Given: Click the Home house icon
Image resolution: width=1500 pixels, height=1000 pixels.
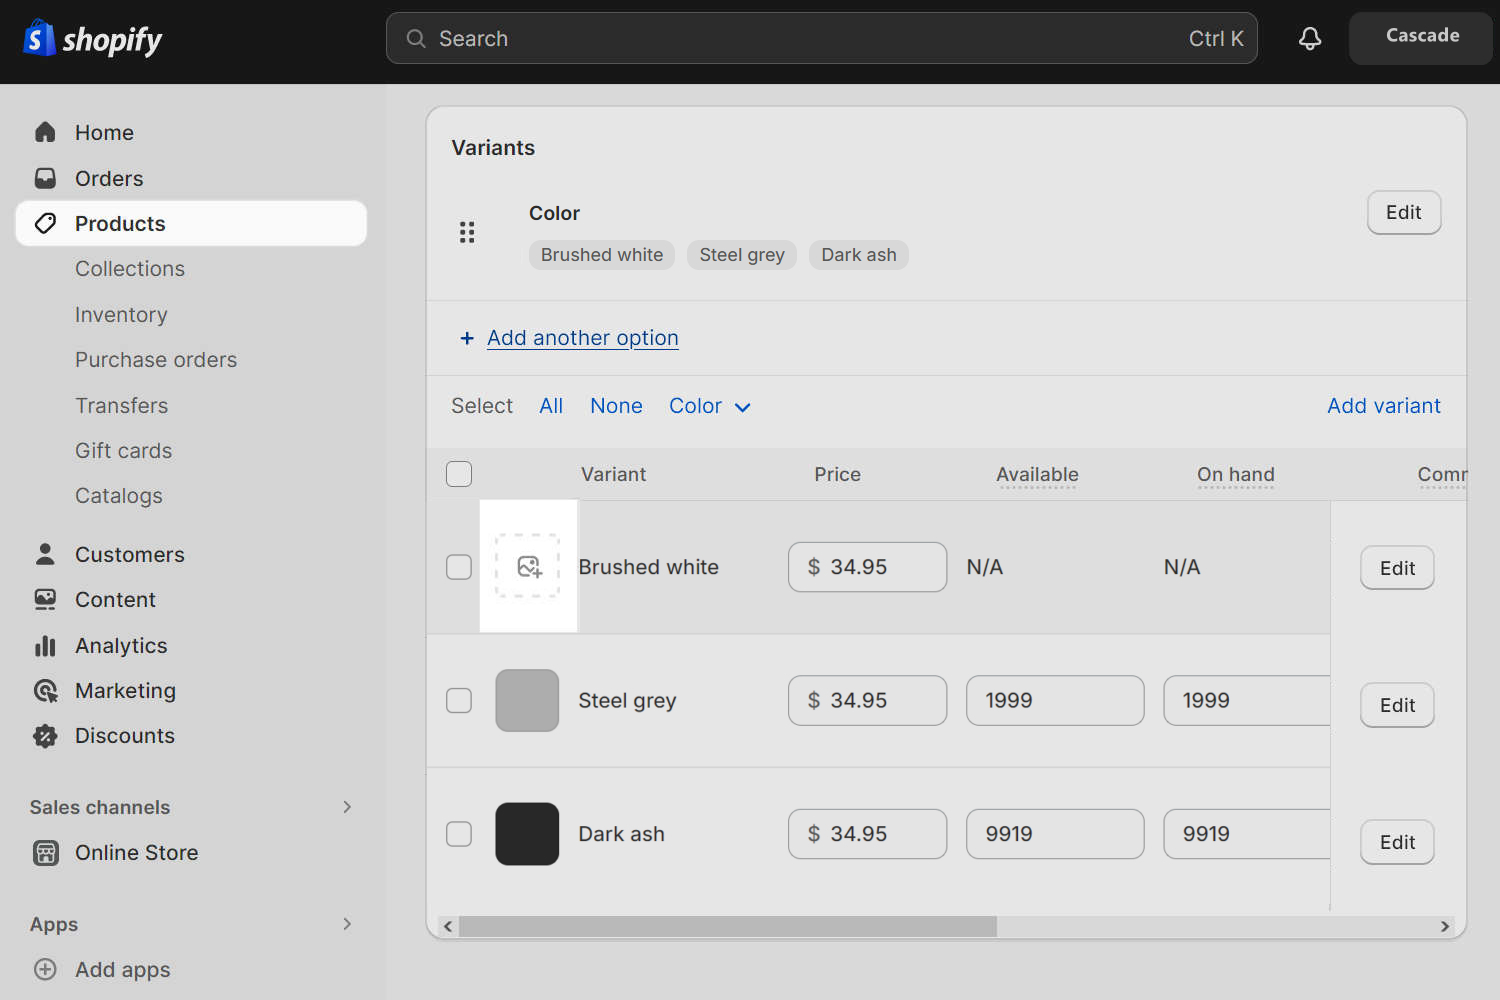Looking at the screenshot, I should click(45, 132).
